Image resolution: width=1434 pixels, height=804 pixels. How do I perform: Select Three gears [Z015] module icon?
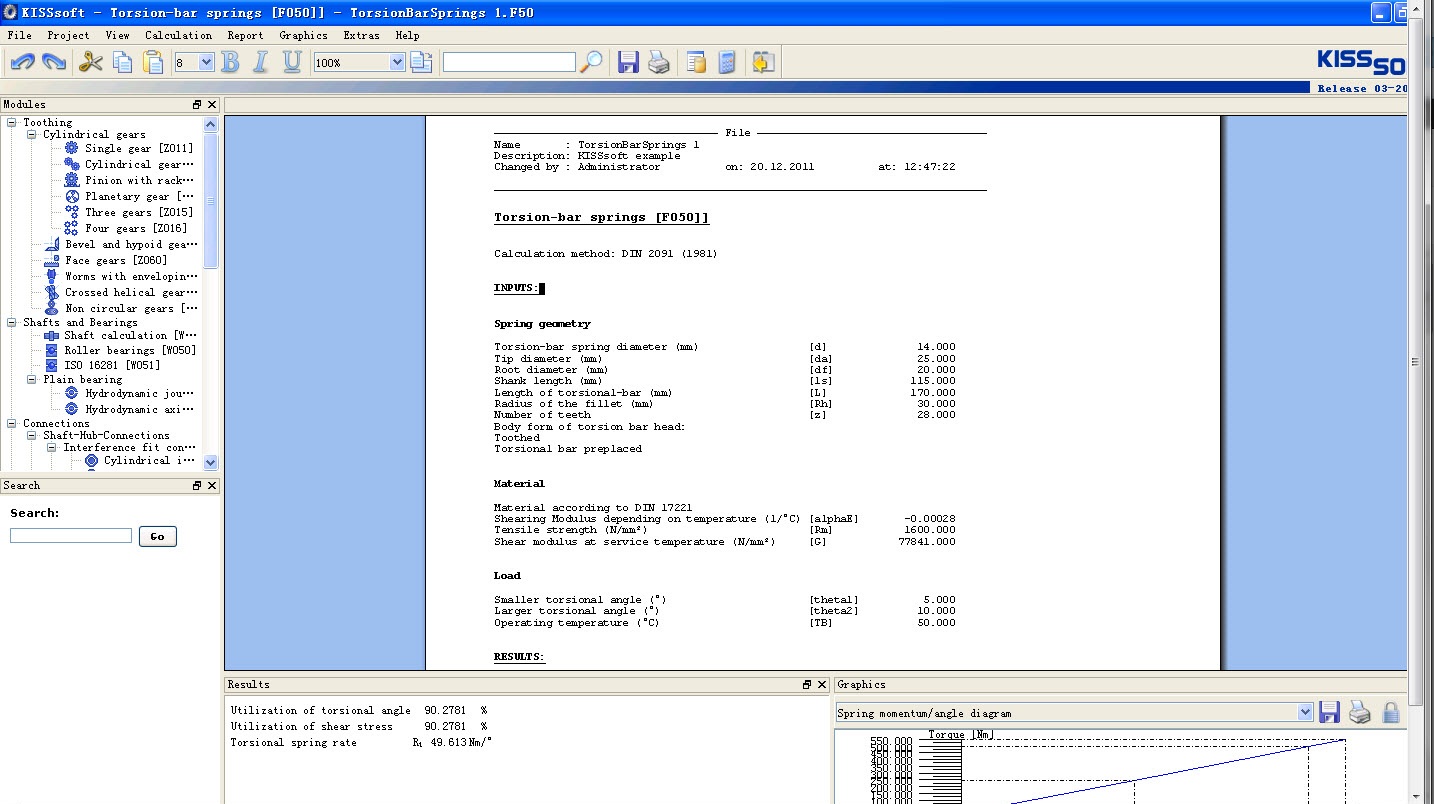71,212
